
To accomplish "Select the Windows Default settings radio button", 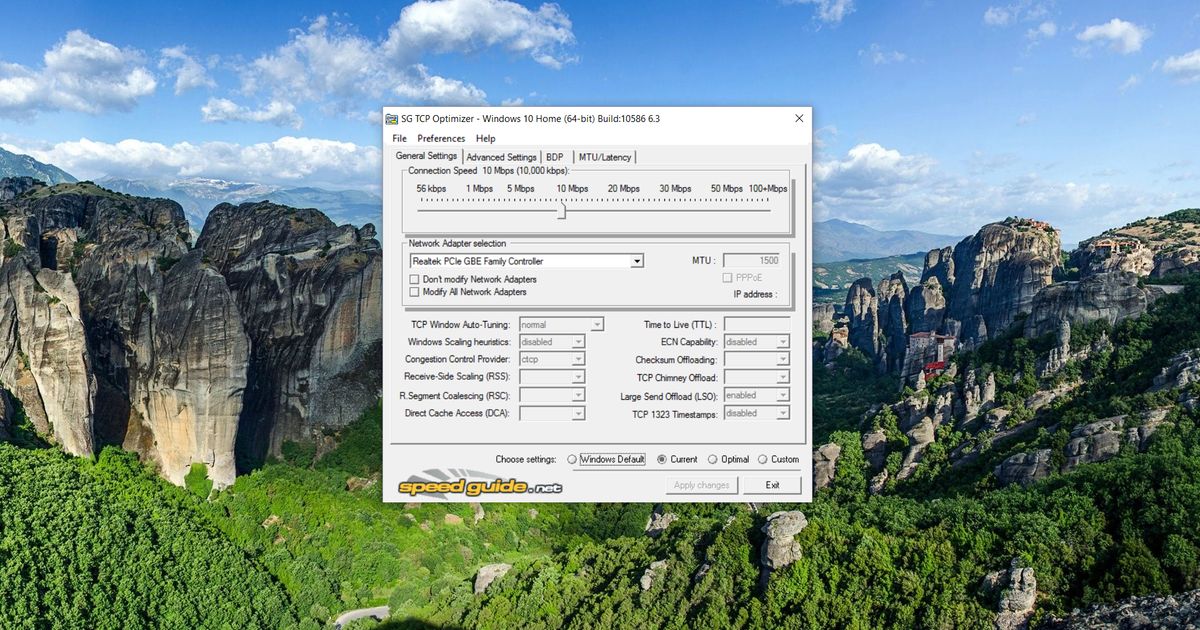I will pos(571,459).
